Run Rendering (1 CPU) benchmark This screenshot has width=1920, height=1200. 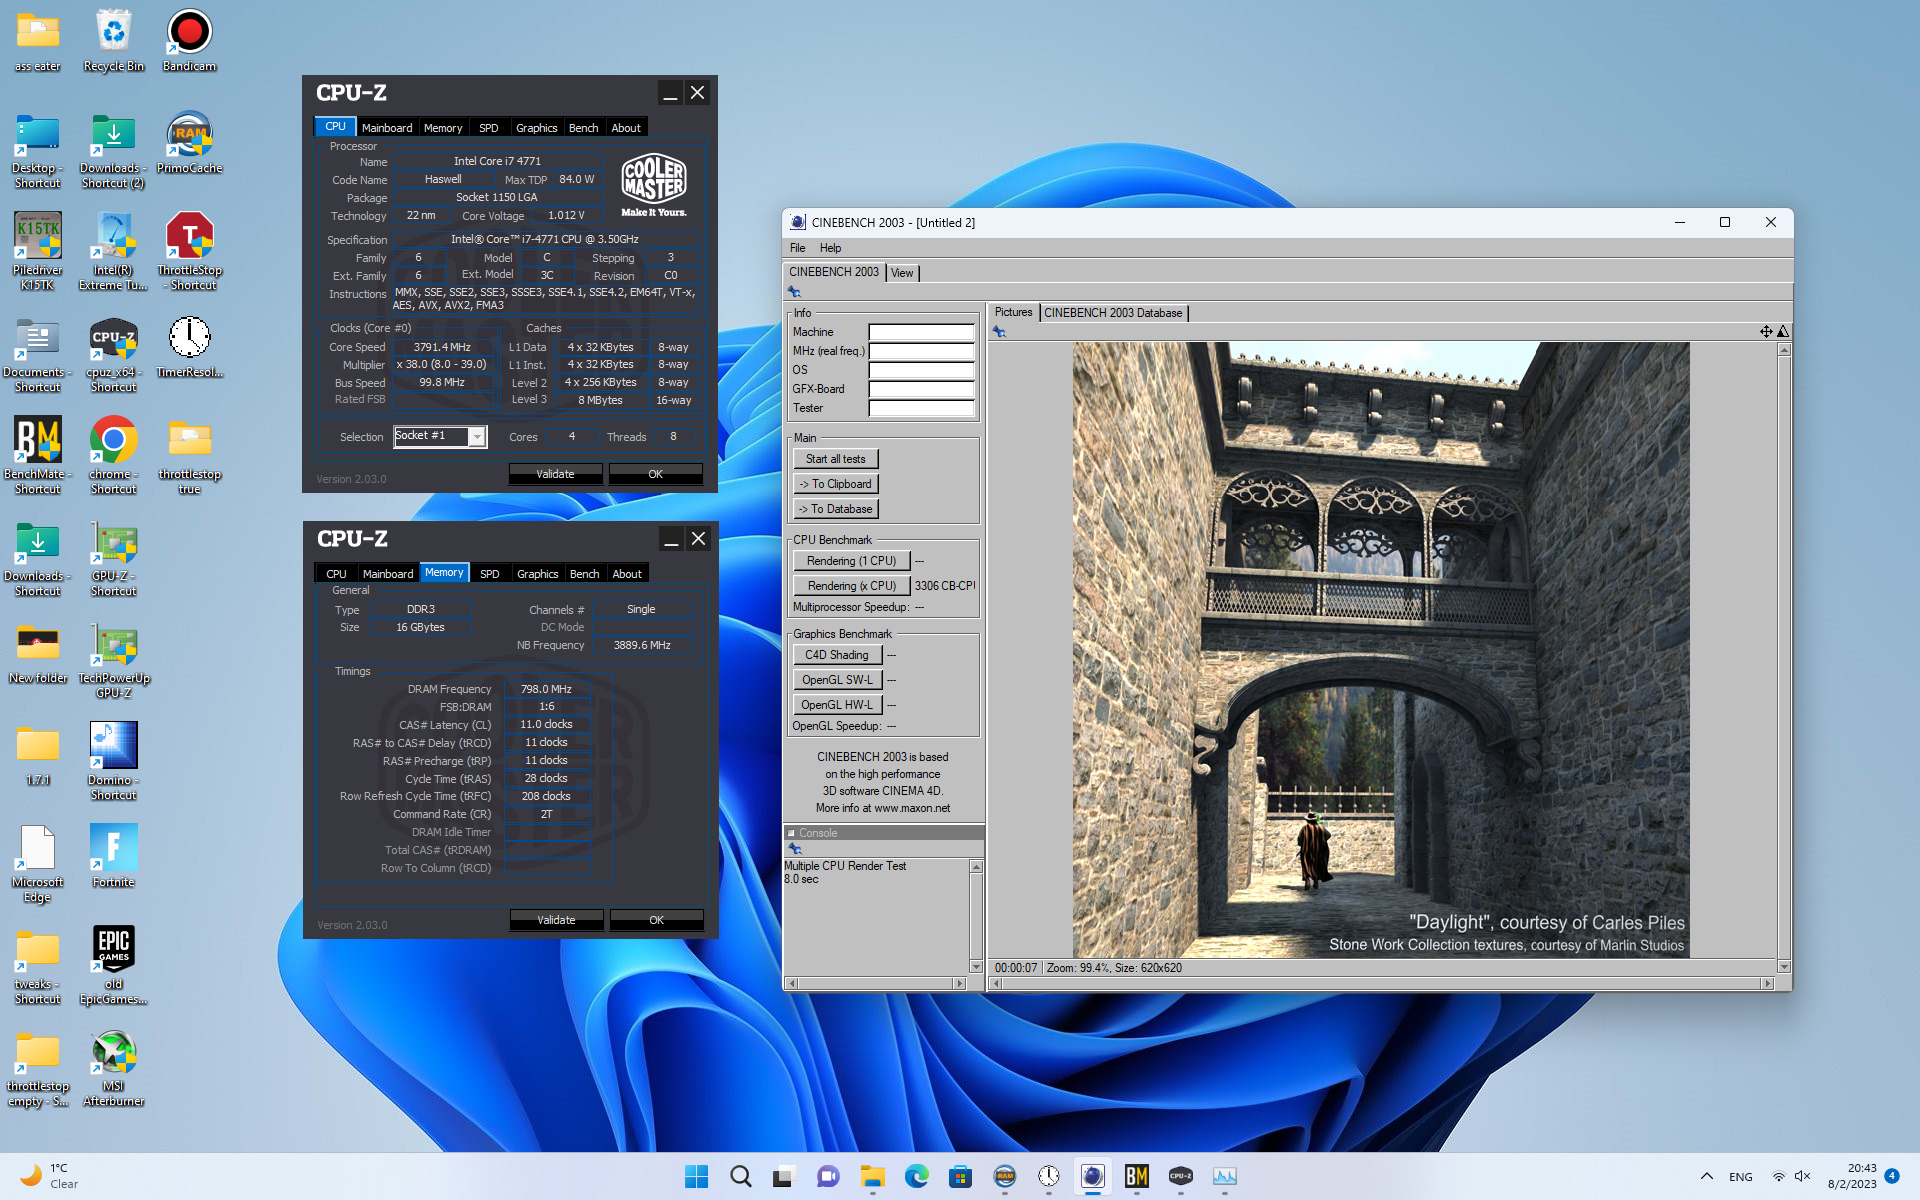tap(852, 561)
